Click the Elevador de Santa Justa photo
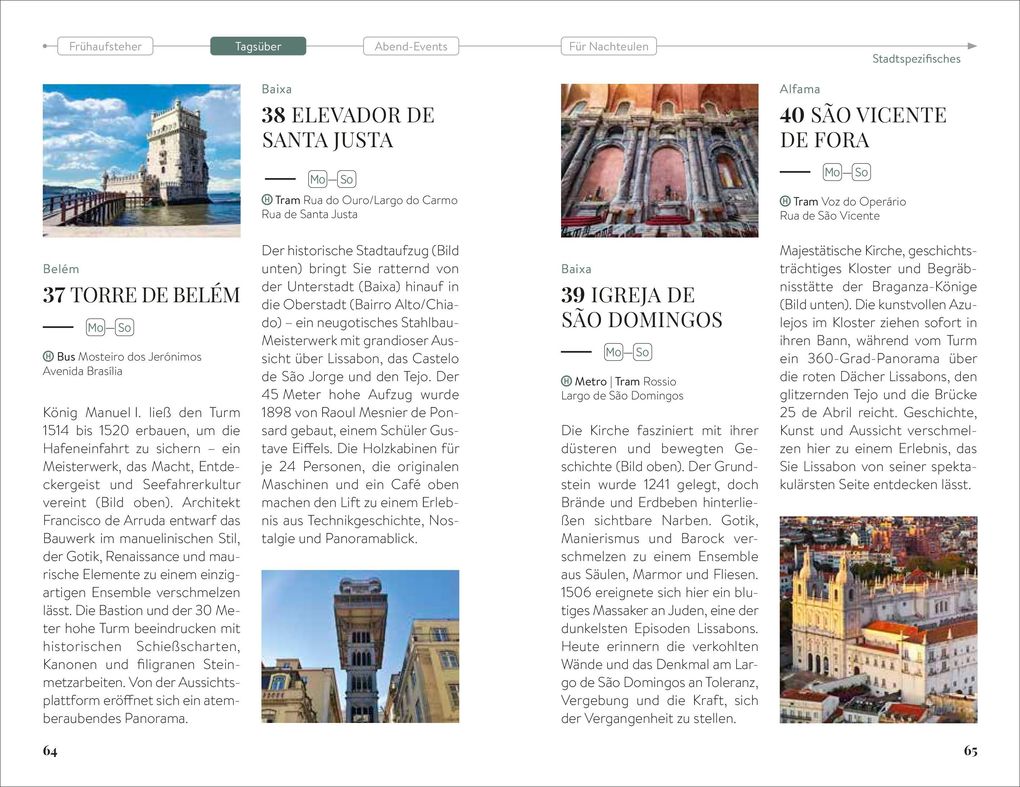The height and width of the screenshot is (787, 1020). [x=360, y=647]
